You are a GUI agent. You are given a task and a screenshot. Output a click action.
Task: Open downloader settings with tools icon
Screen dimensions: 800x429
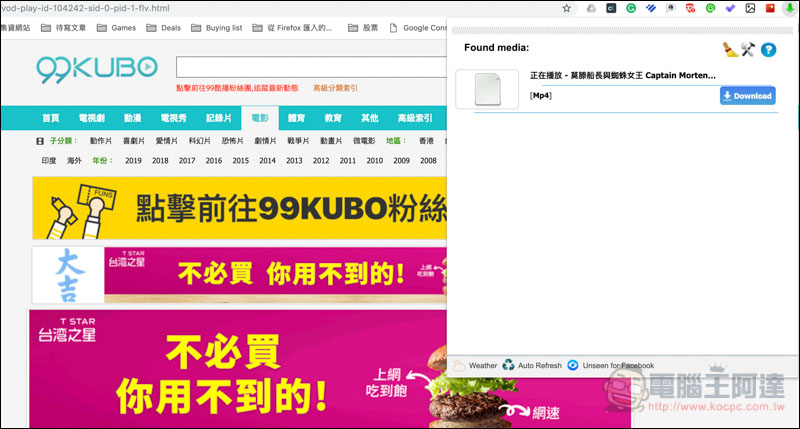[x=748, y=49]
